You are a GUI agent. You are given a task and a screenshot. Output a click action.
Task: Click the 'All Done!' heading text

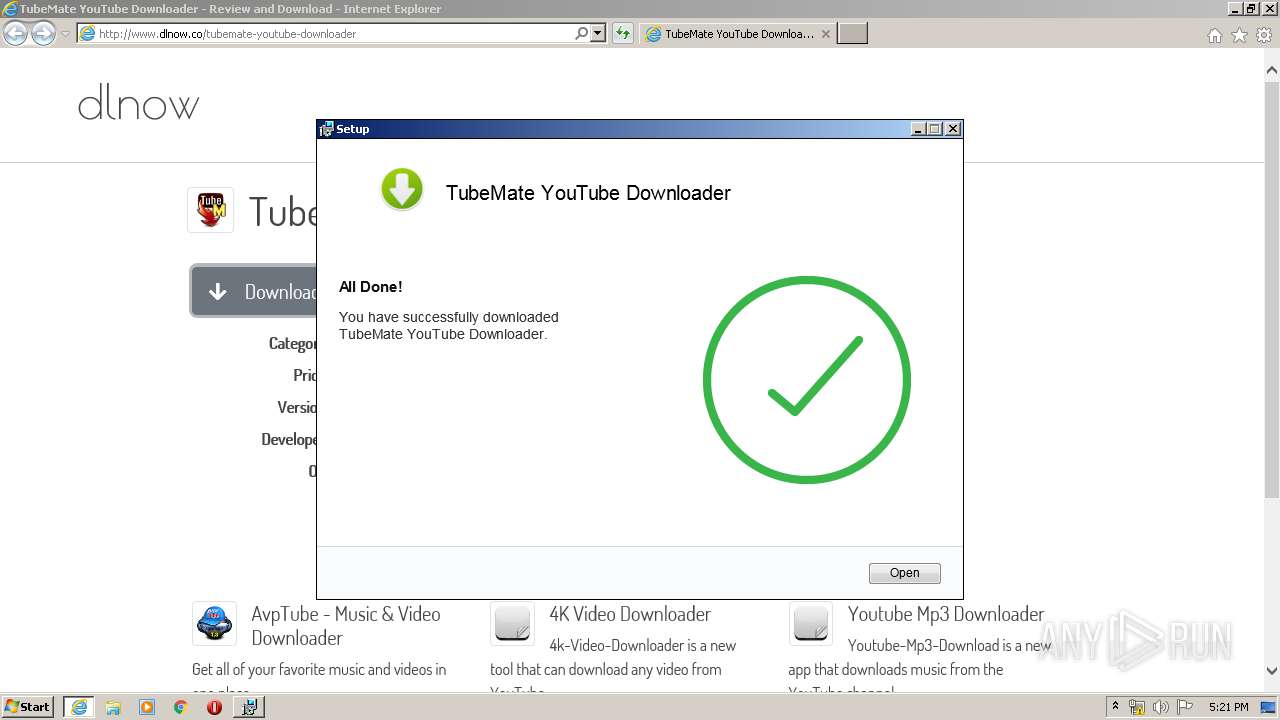pos(370,287)
